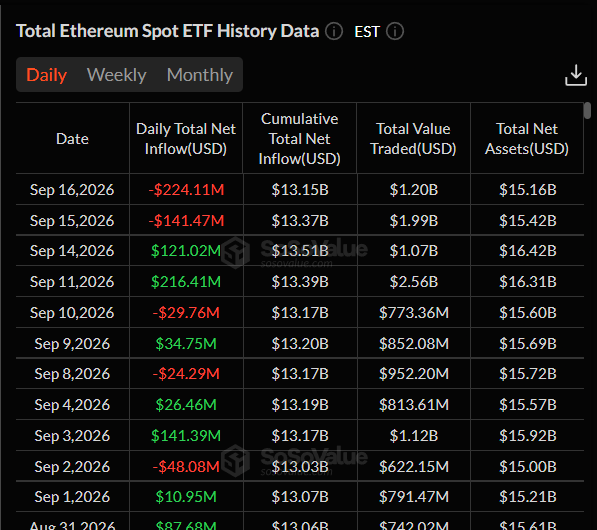This screenshot has height=530, width=597.
Task: Click the -$29.76M inflow value
Action: 186,313
